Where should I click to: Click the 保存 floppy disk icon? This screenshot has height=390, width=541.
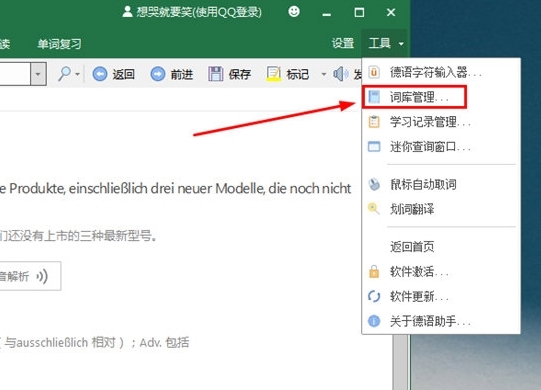click(216, 74)
